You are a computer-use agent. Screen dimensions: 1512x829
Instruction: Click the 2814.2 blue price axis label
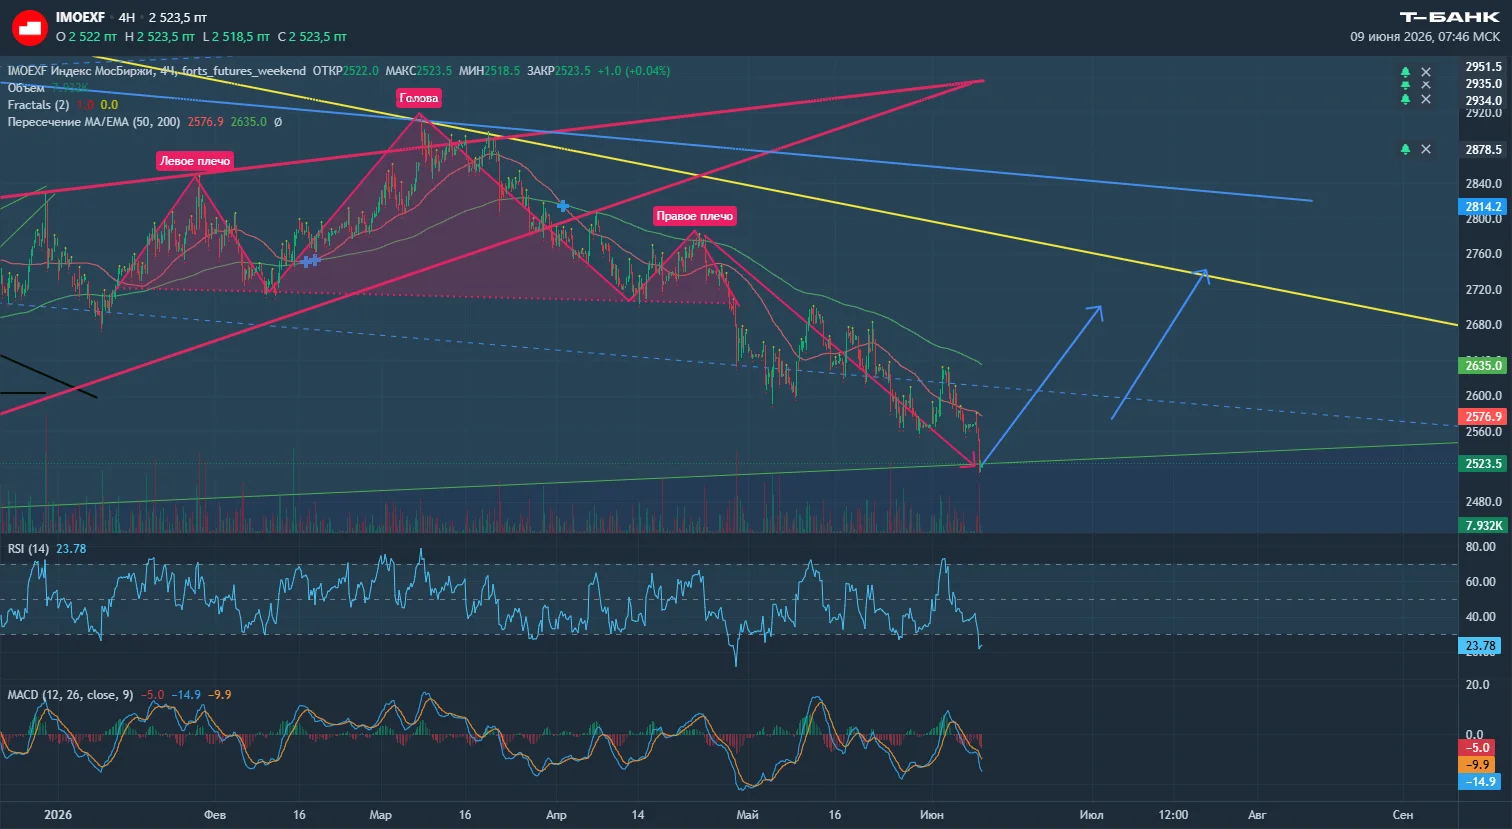(1483, 207)
